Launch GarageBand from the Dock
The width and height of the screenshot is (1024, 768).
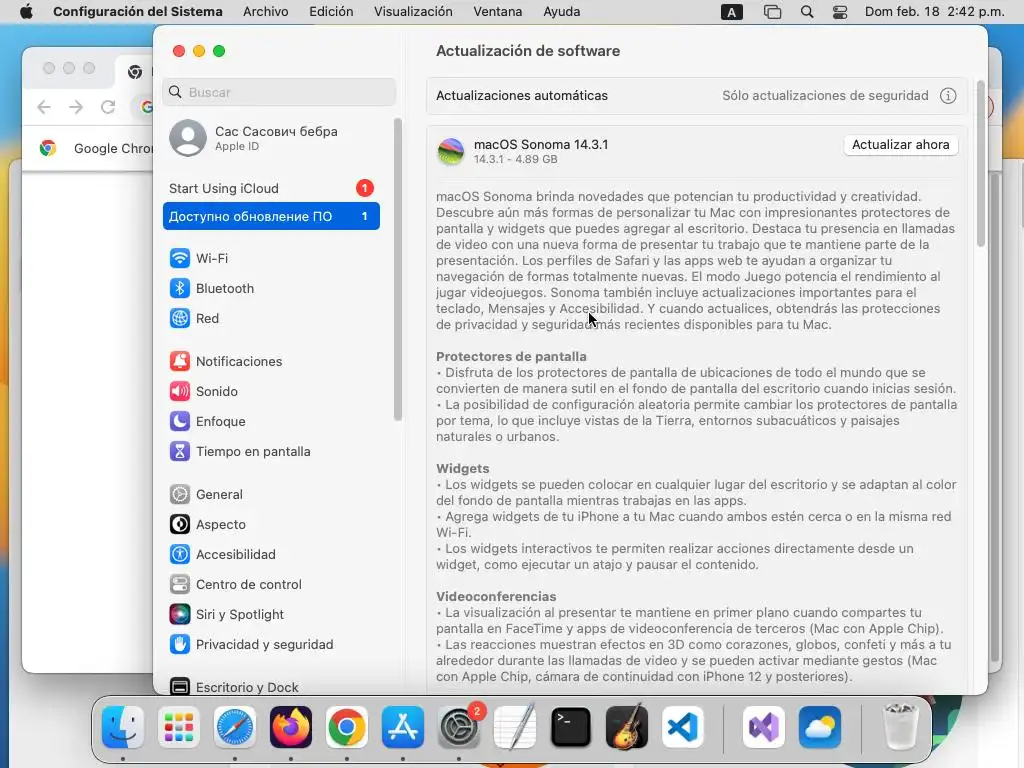(x=627, y=727)
